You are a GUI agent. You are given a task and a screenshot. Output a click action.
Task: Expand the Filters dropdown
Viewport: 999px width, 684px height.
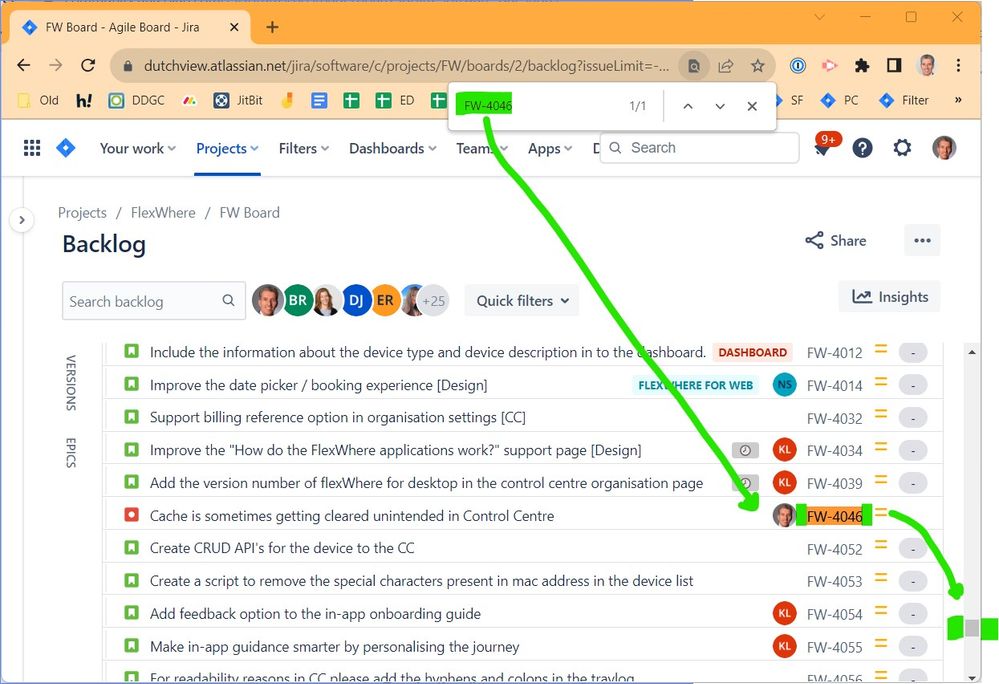[304, 148]
